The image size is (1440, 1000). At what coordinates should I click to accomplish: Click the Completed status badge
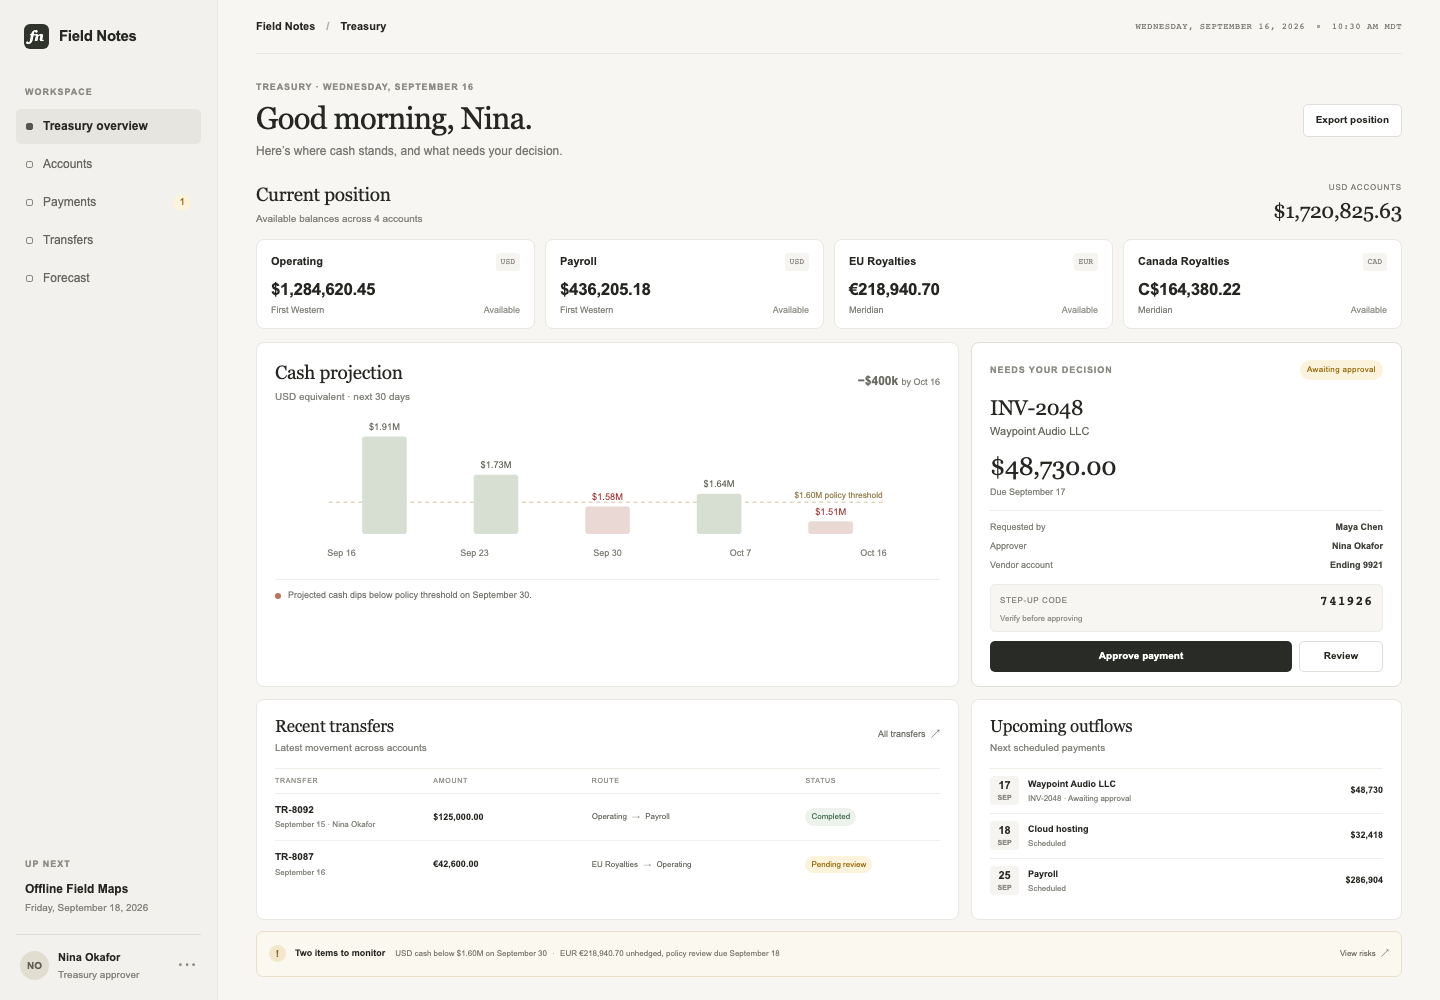[830, 817]
